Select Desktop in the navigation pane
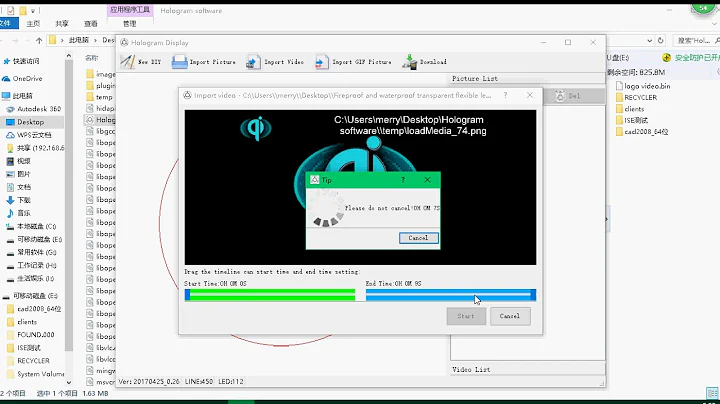The image size is (720, 404). (x=30, y=122)
